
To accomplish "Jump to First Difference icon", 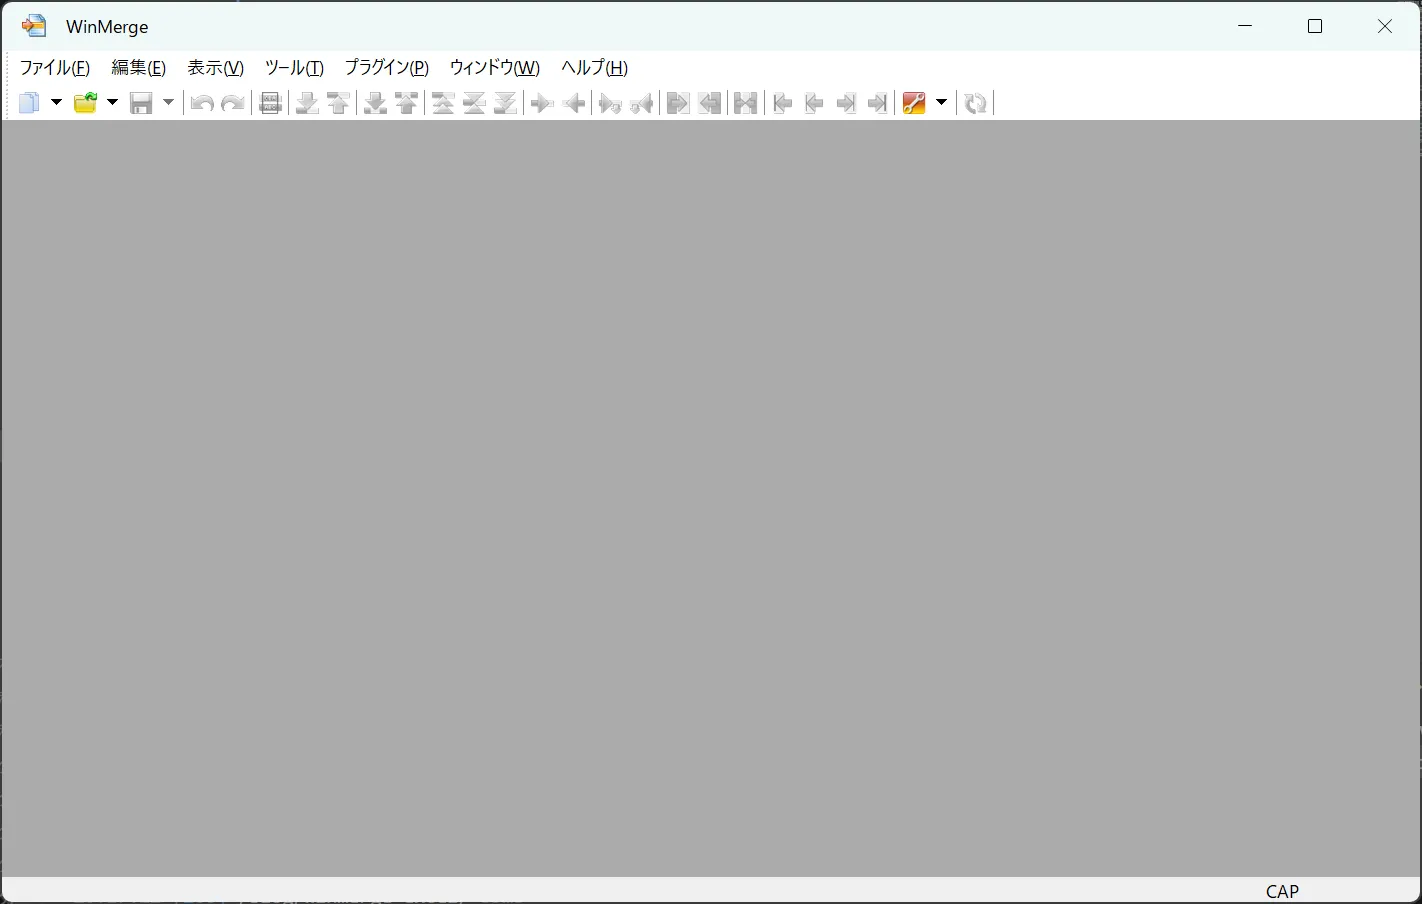I will click(x=443, y=103).
